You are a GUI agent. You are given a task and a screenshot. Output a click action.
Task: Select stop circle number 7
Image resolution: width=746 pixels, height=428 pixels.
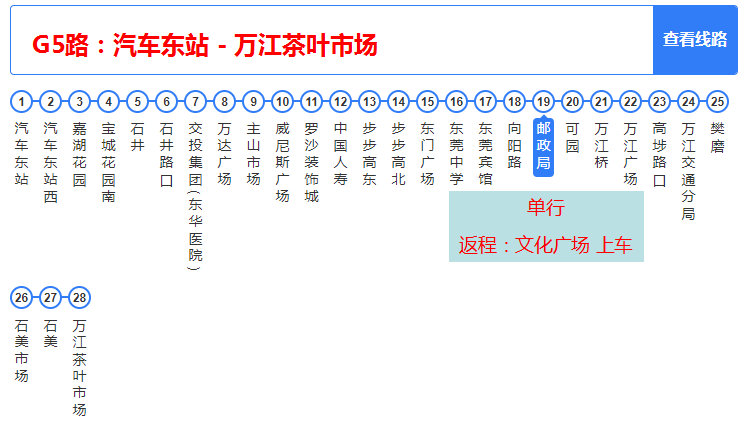196,102
